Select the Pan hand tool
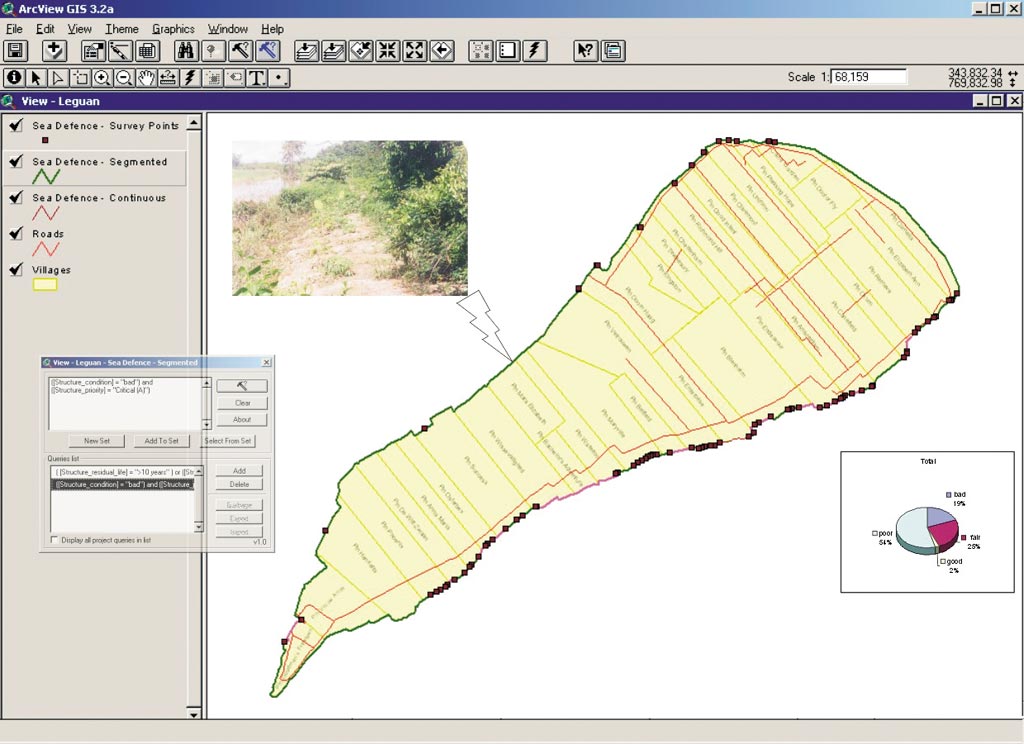This screenshot has width=1024, height=744. 146,78
